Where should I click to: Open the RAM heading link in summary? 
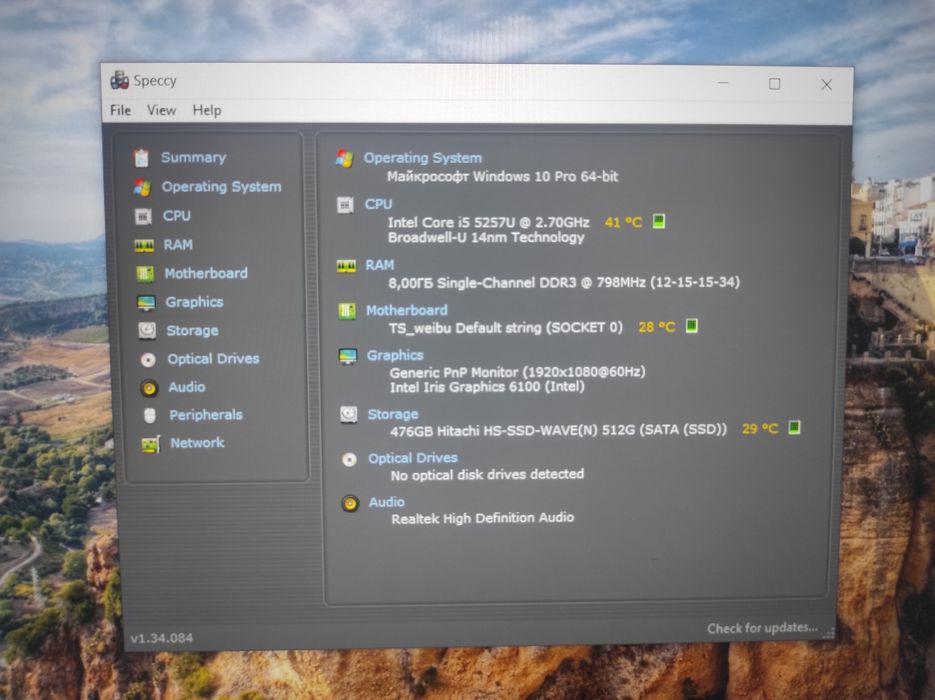[380, 265]
